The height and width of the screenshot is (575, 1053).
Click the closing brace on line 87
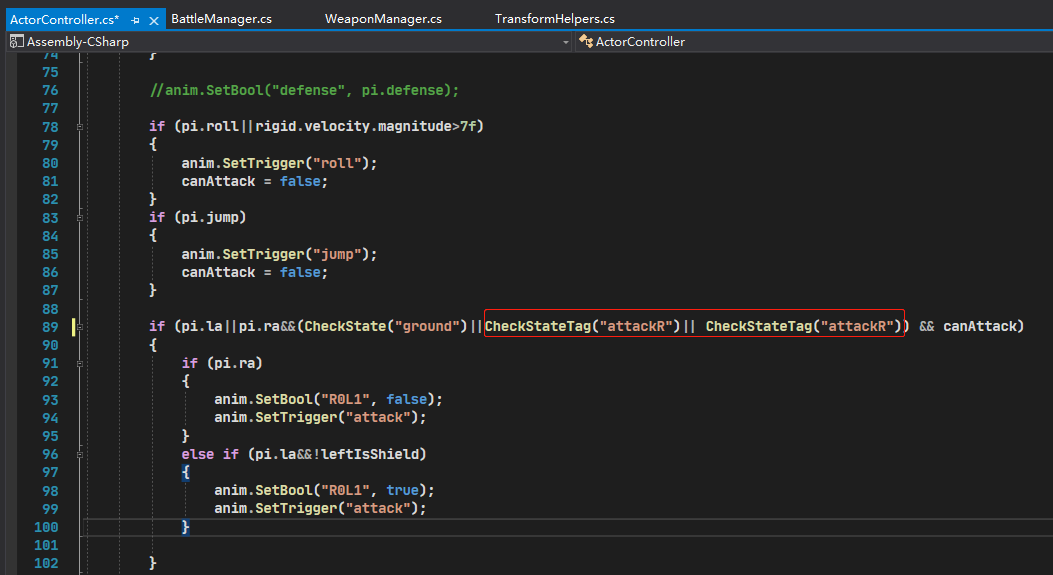pos(152,290)
